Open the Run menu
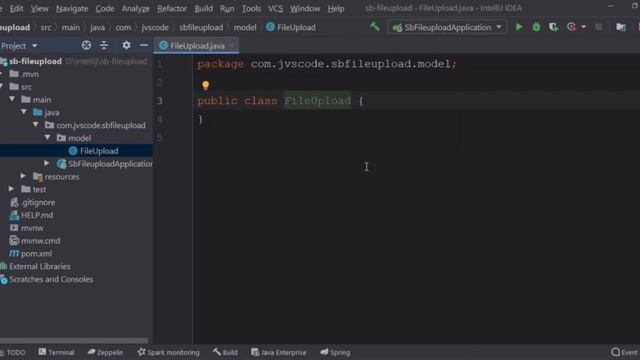Viewport: 640px width, 360px height. click(227, 9)
